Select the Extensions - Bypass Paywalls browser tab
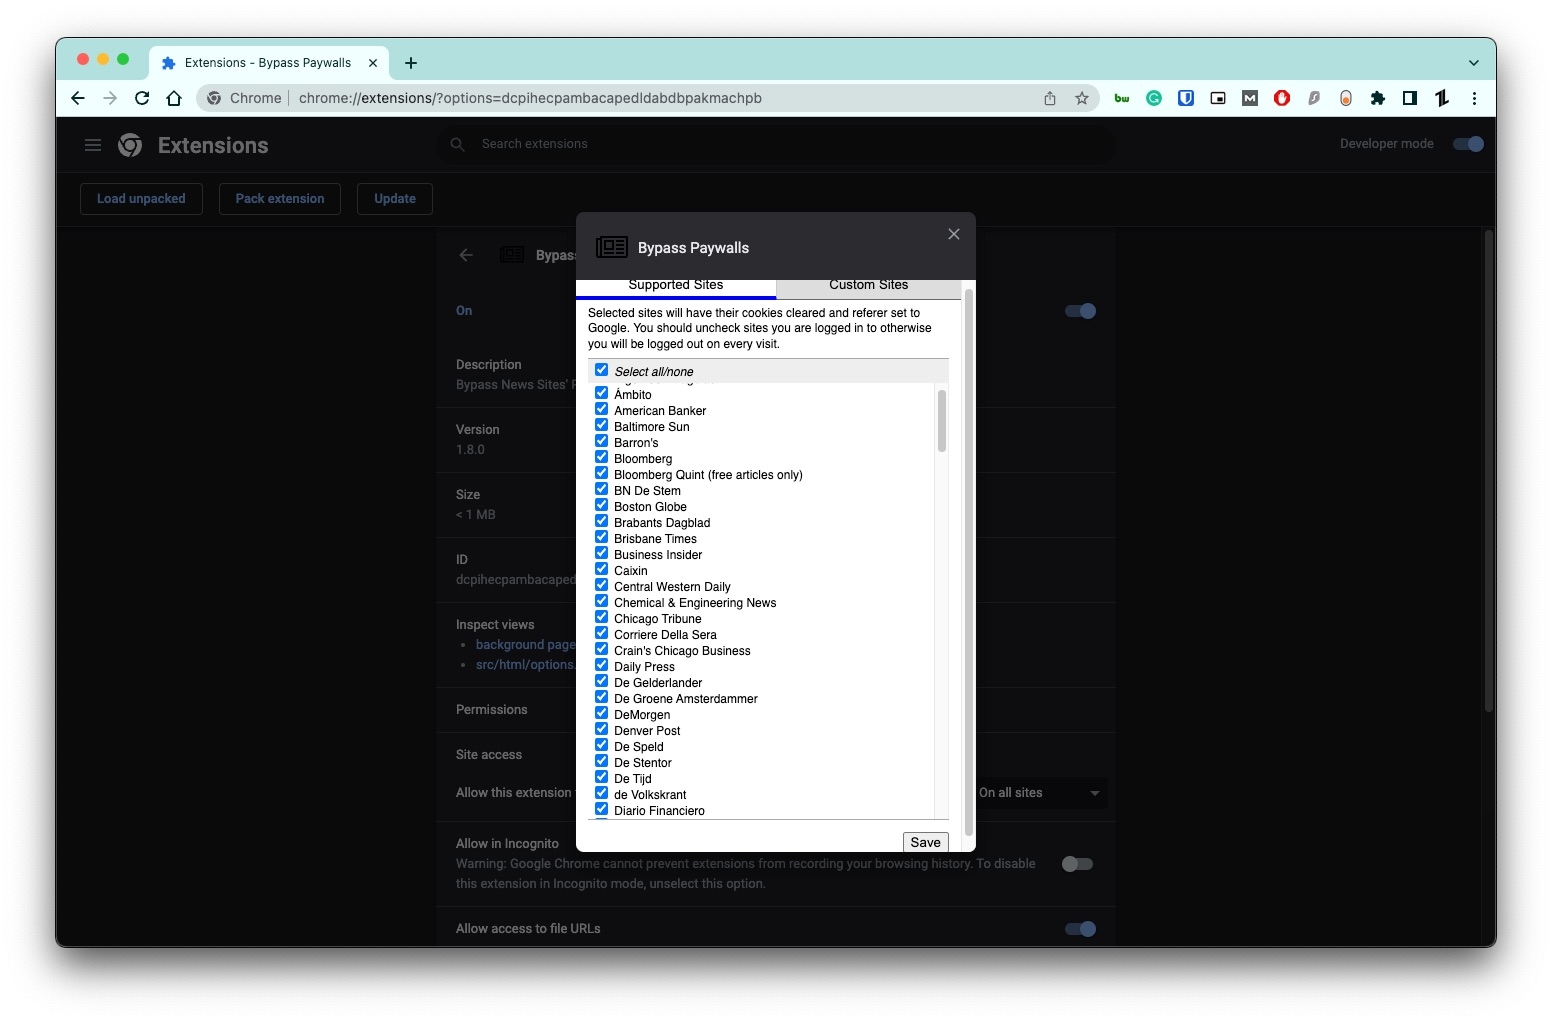 click(x=262, y=62)
